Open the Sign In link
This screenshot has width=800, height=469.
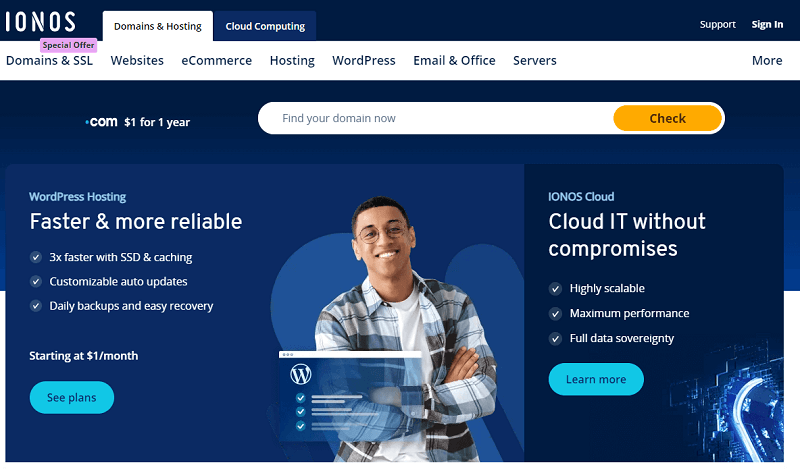(767, 24)
